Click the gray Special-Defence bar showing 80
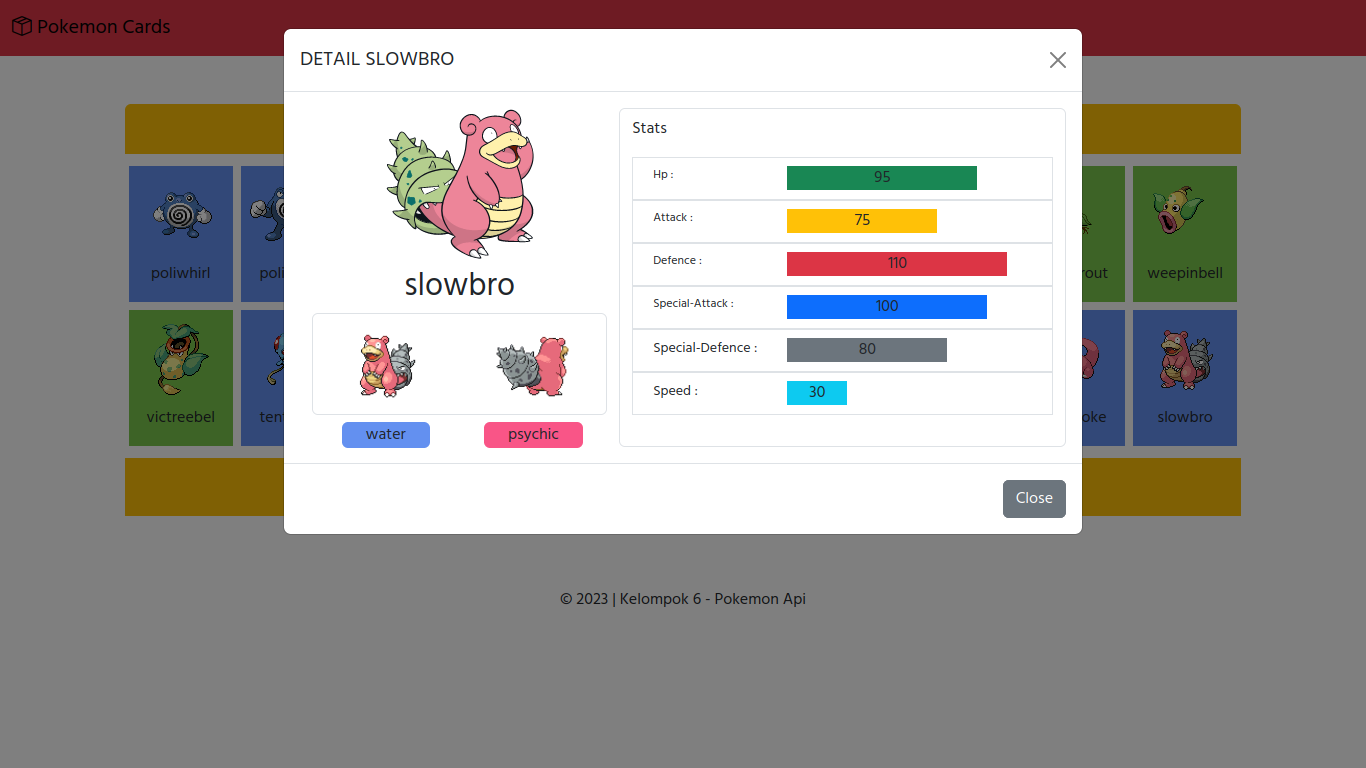This screenshot has height=768, width=1366. coord(867,350)
